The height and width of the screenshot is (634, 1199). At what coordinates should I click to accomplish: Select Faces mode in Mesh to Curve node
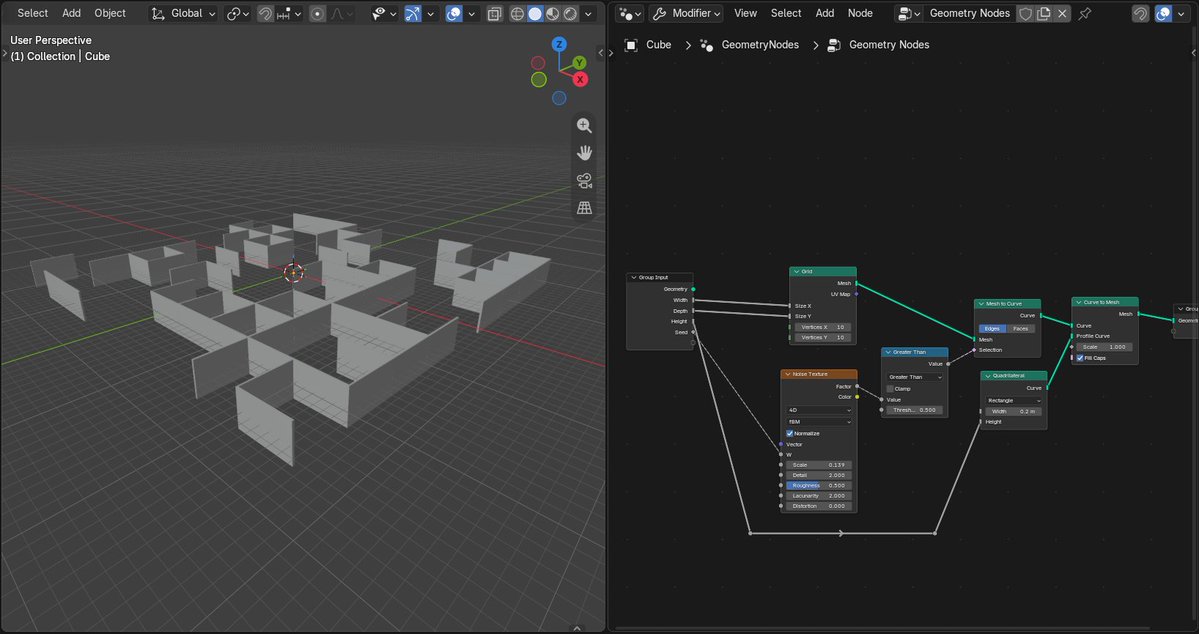tap(1021, 329)
